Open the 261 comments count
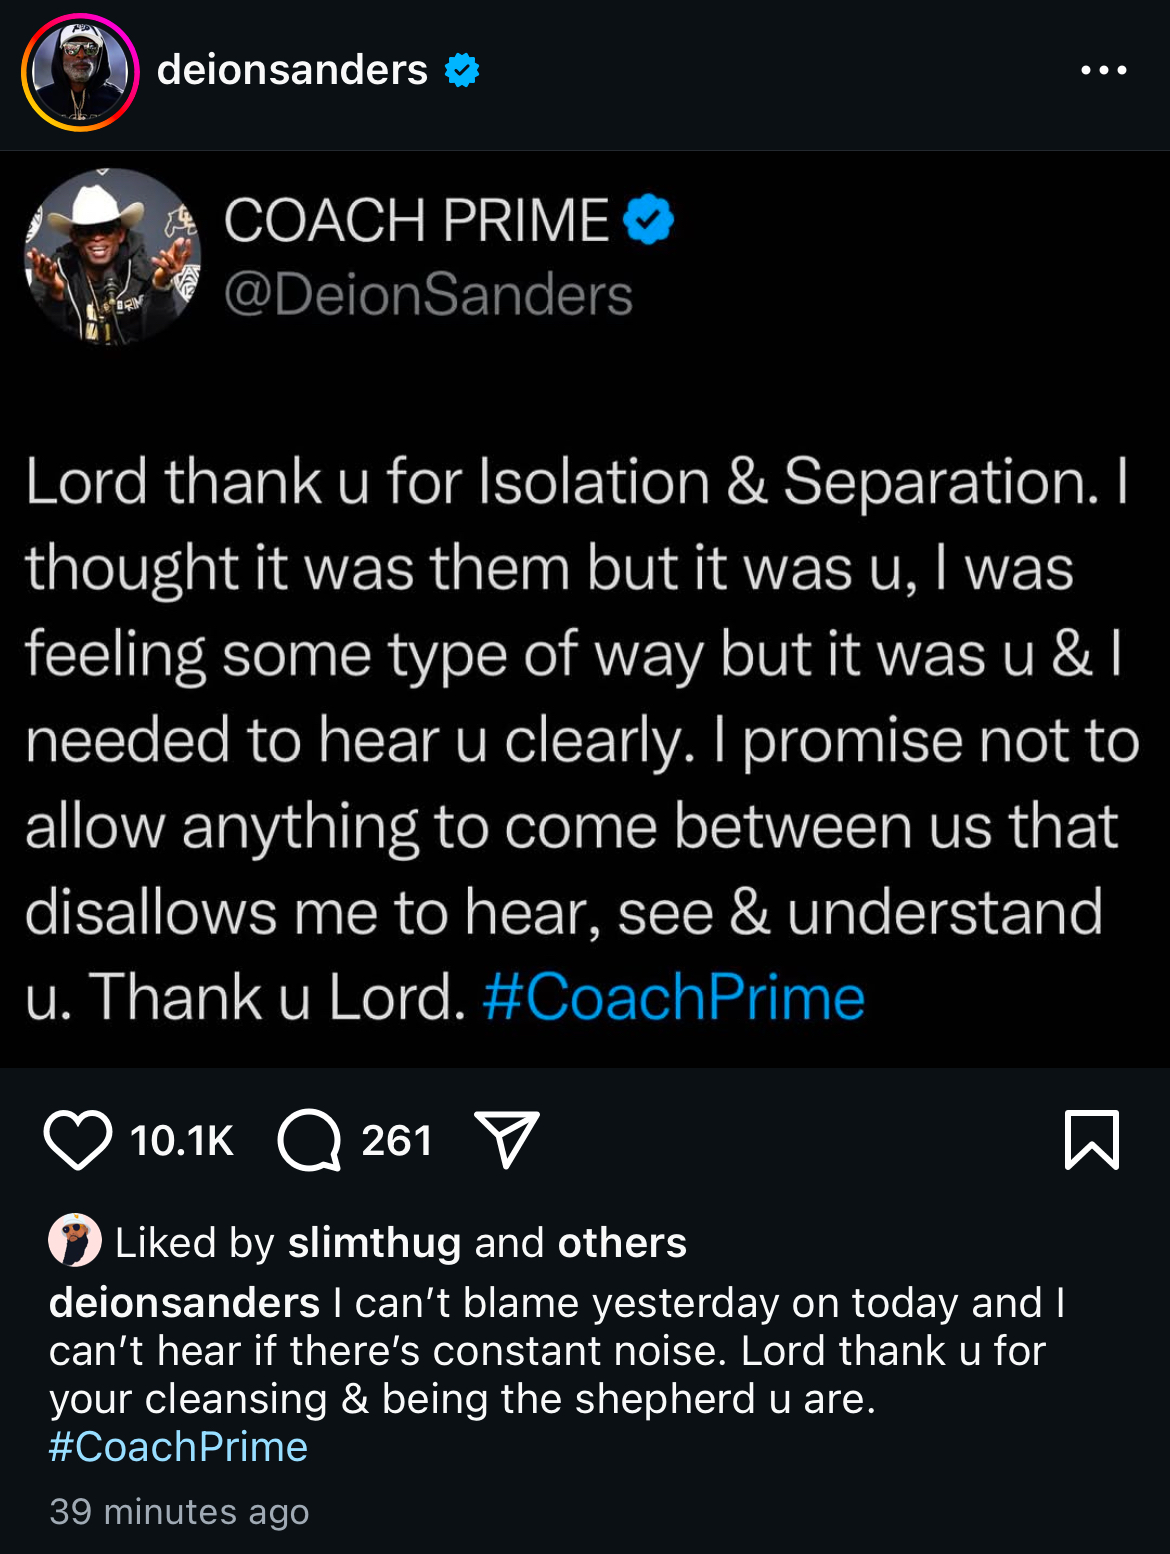Image resolution: width=1170 pixels, height=1554 pixels. pos(397,1141)
